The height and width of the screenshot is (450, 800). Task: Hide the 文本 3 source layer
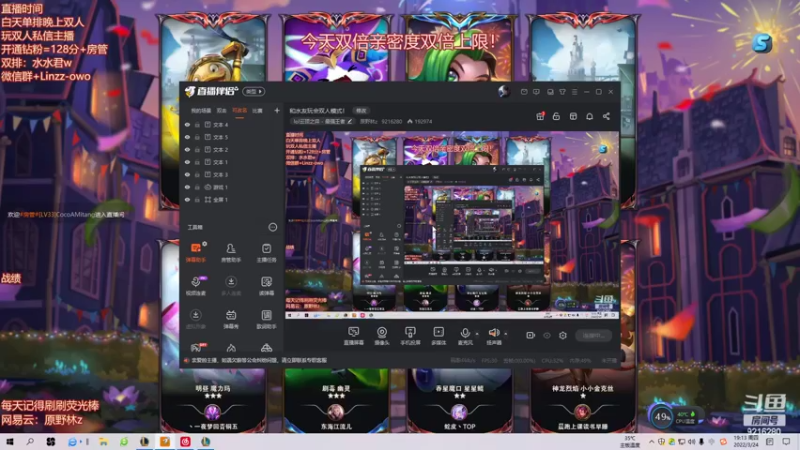(x=187, y=174)
